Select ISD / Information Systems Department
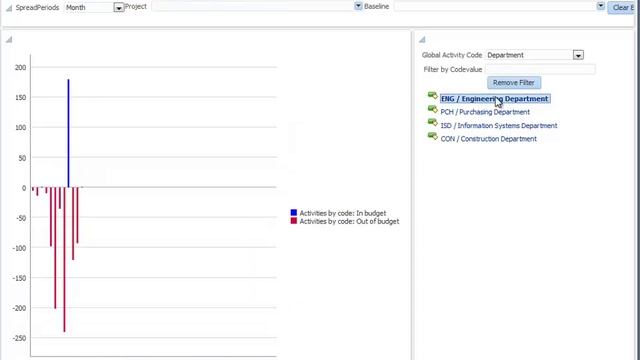Viewport: 640px width, 360px height. tap(499, 126)
